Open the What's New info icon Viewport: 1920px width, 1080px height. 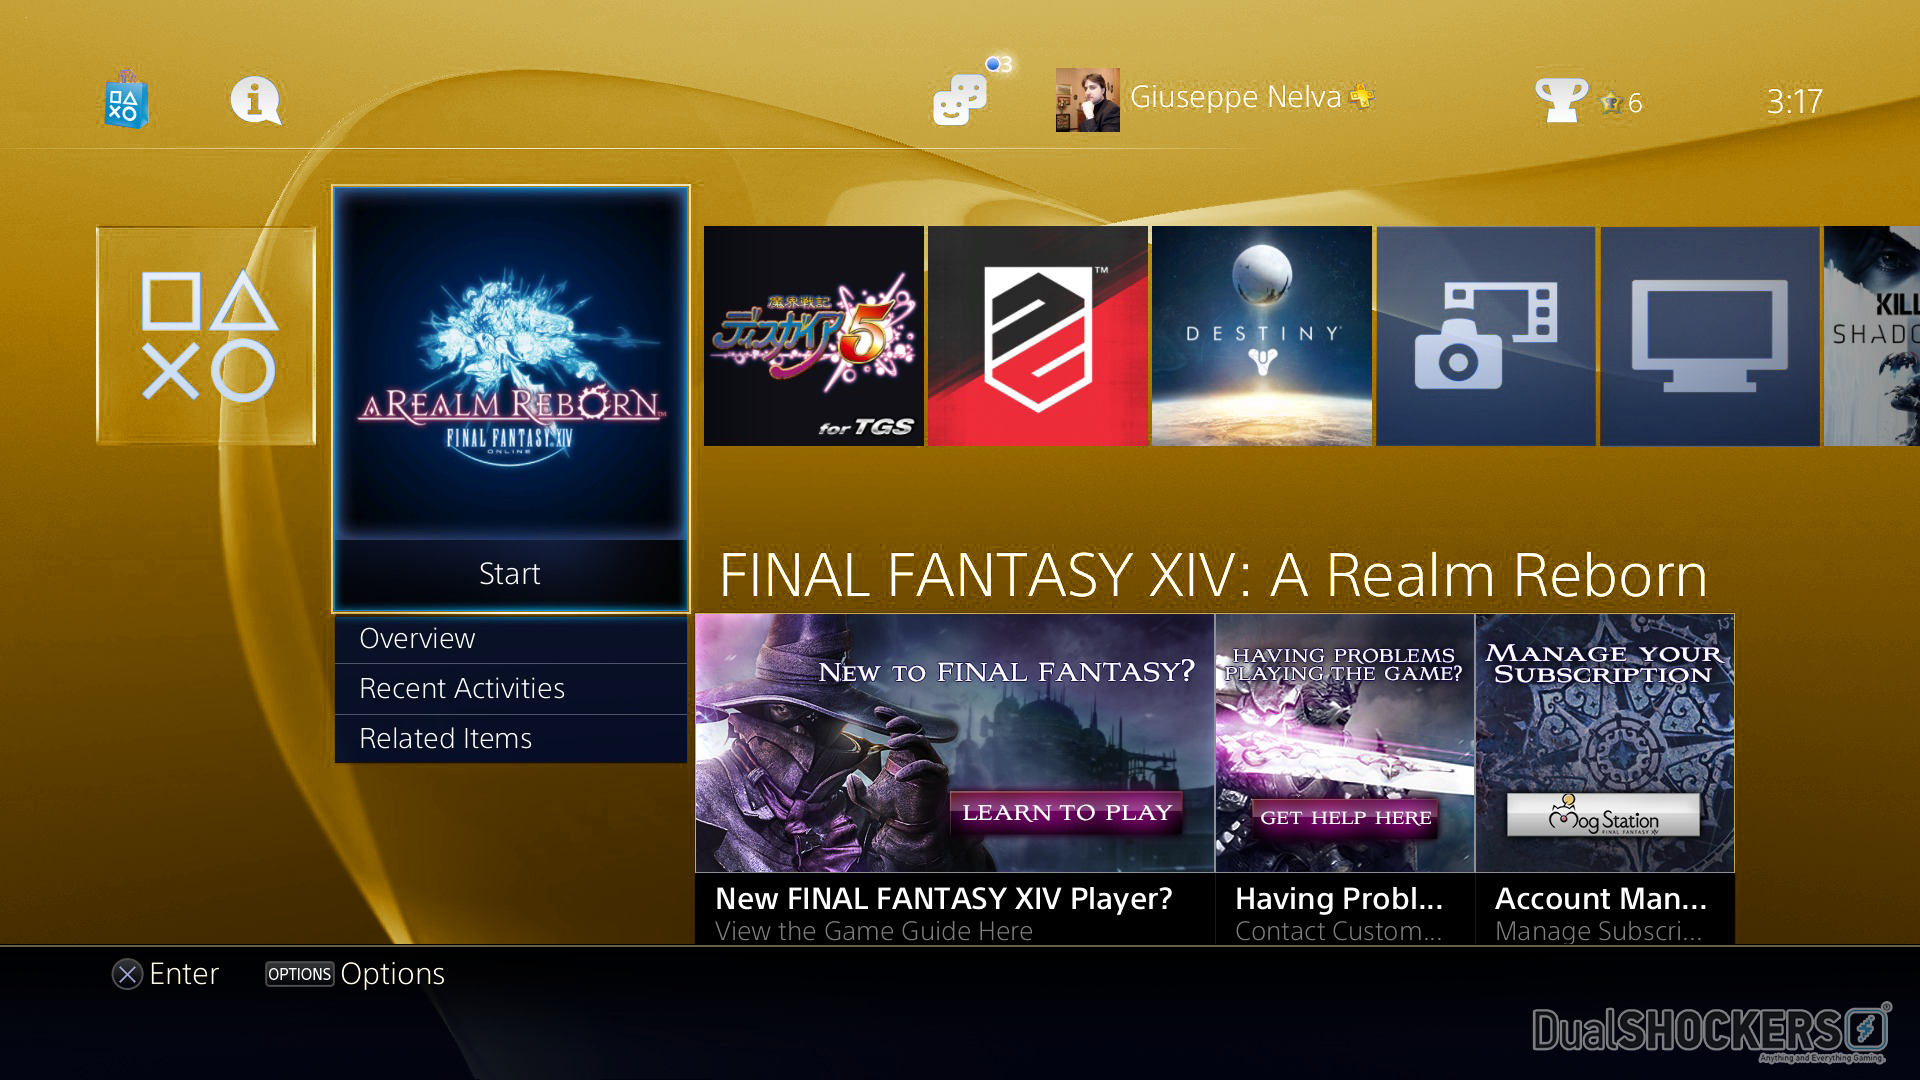(256, 101)
